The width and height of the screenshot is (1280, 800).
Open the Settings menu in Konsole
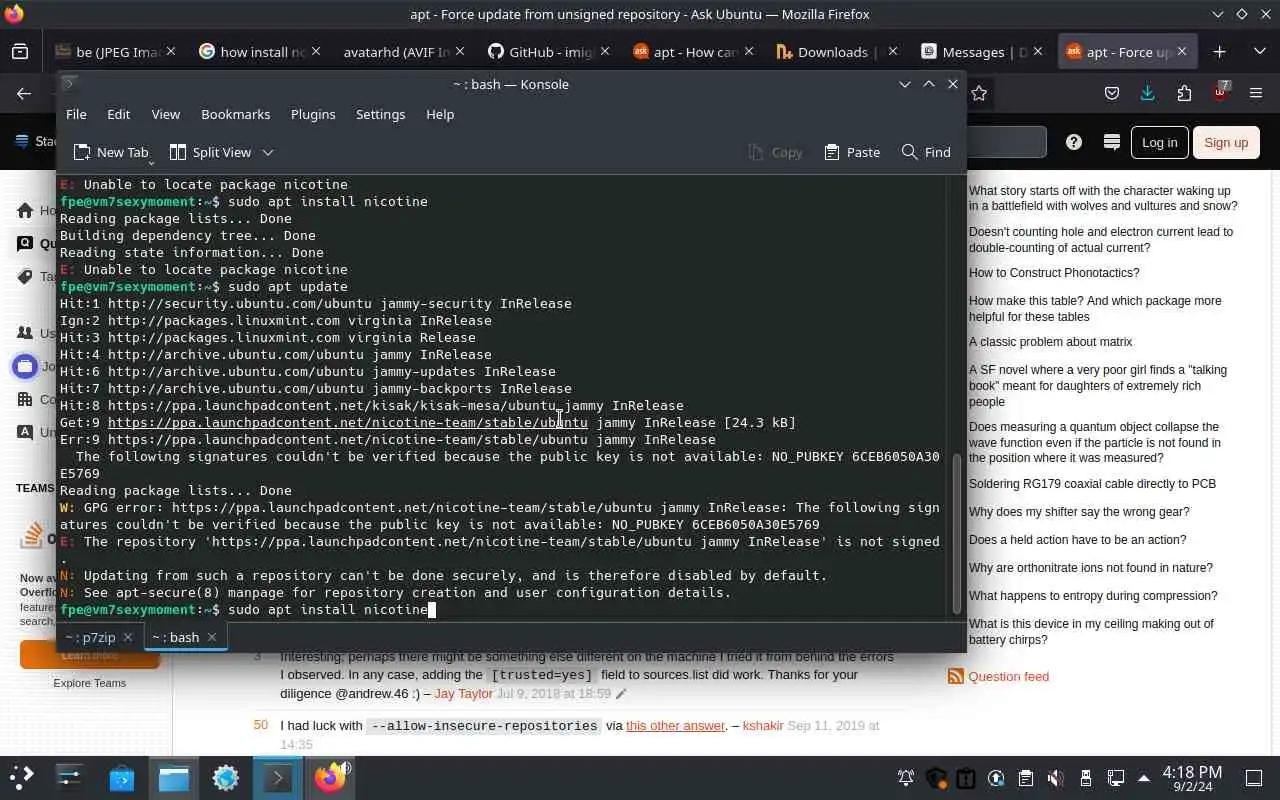coord(380,114)
